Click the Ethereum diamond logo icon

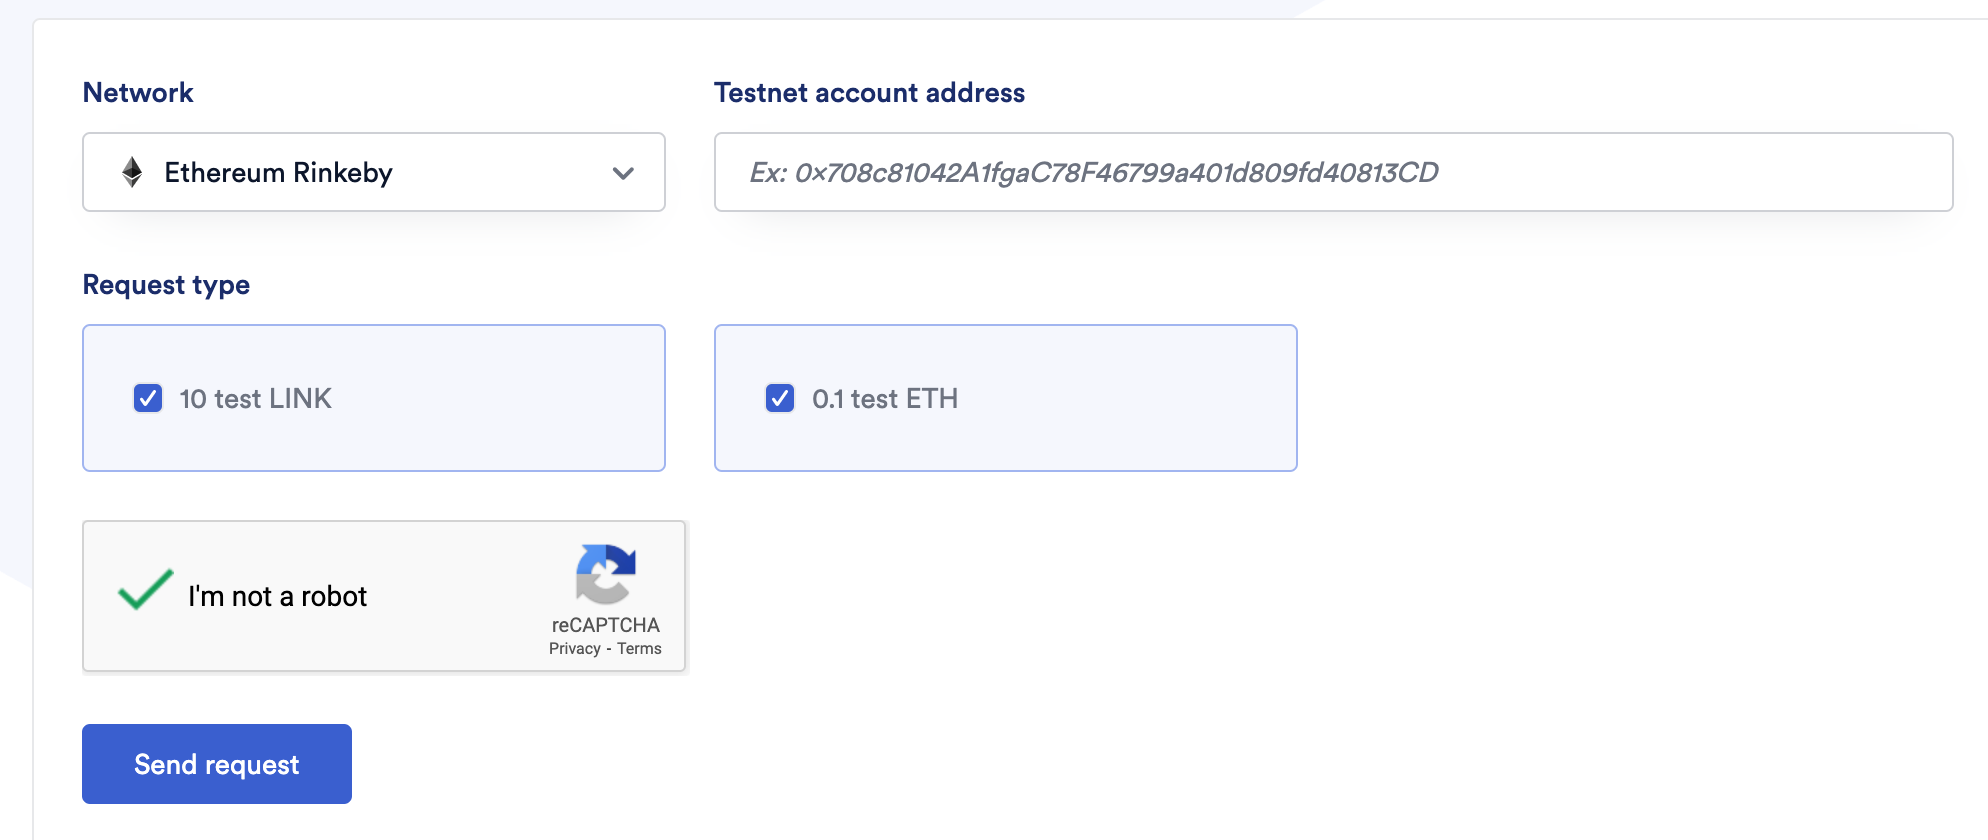coord(132,172)
